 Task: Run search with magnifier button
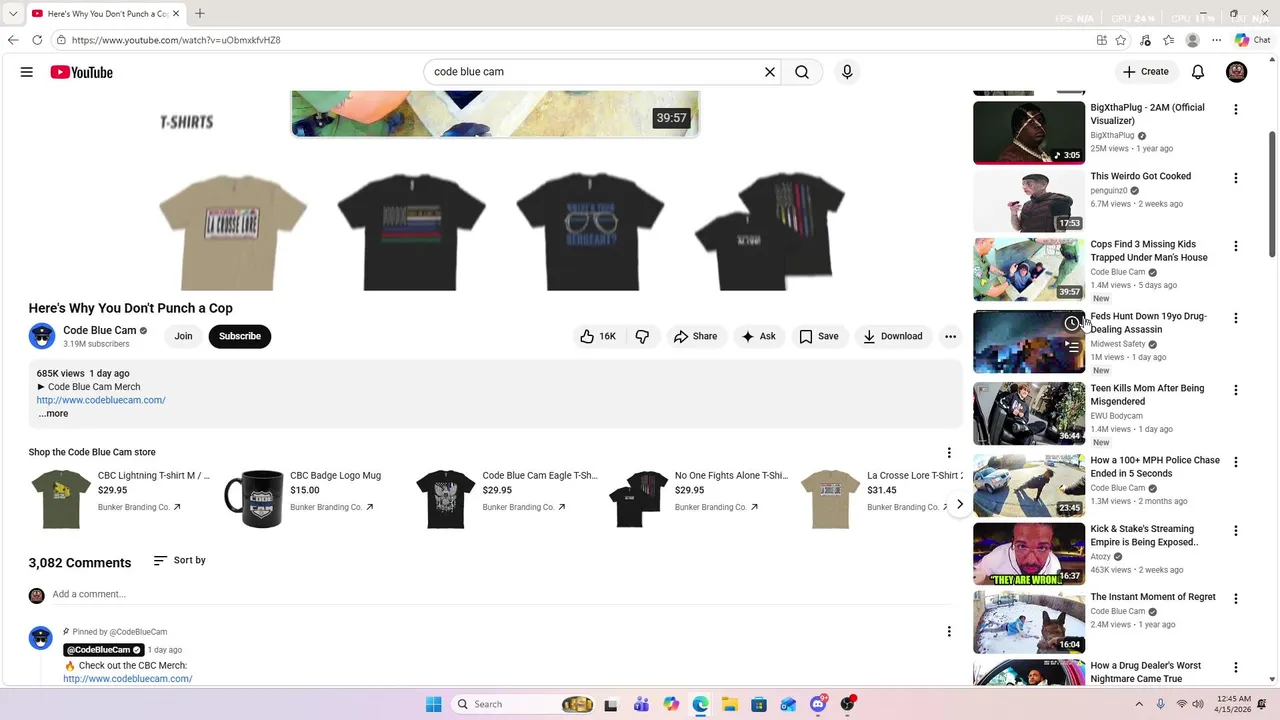[x=802, y=72]
